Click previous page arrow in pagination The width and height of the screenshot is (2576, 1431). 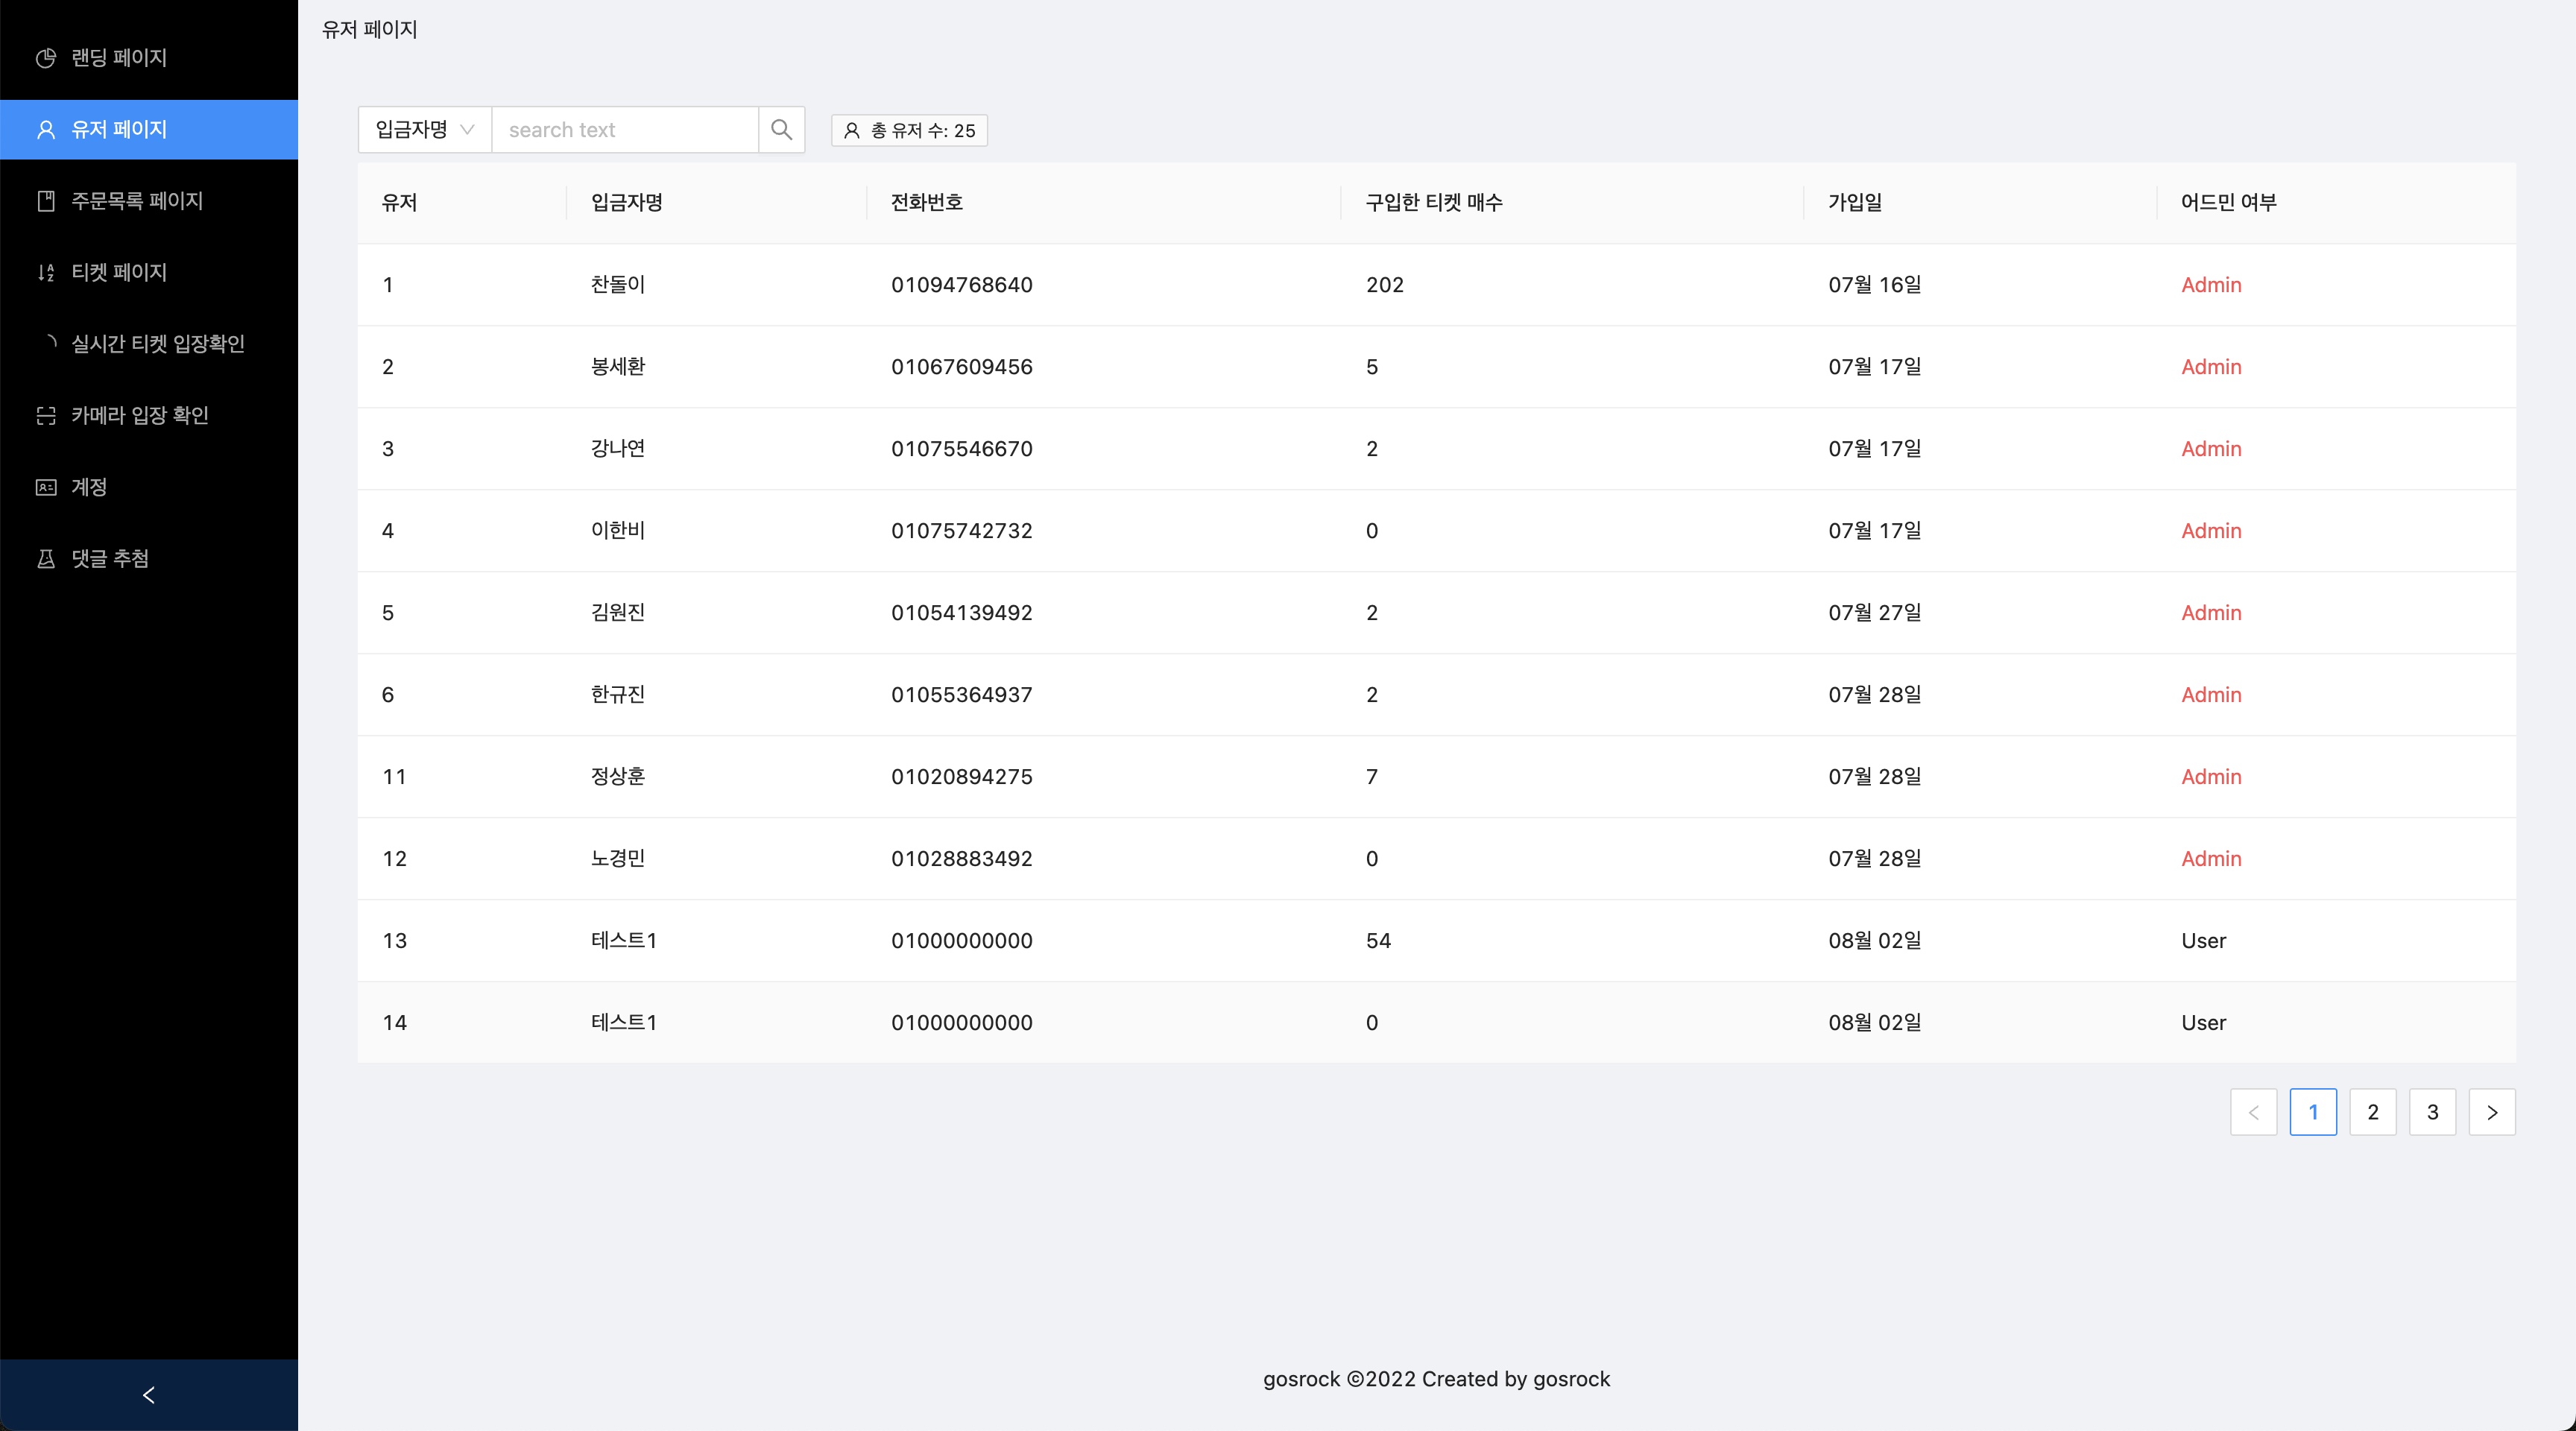click(2253, 1112)
